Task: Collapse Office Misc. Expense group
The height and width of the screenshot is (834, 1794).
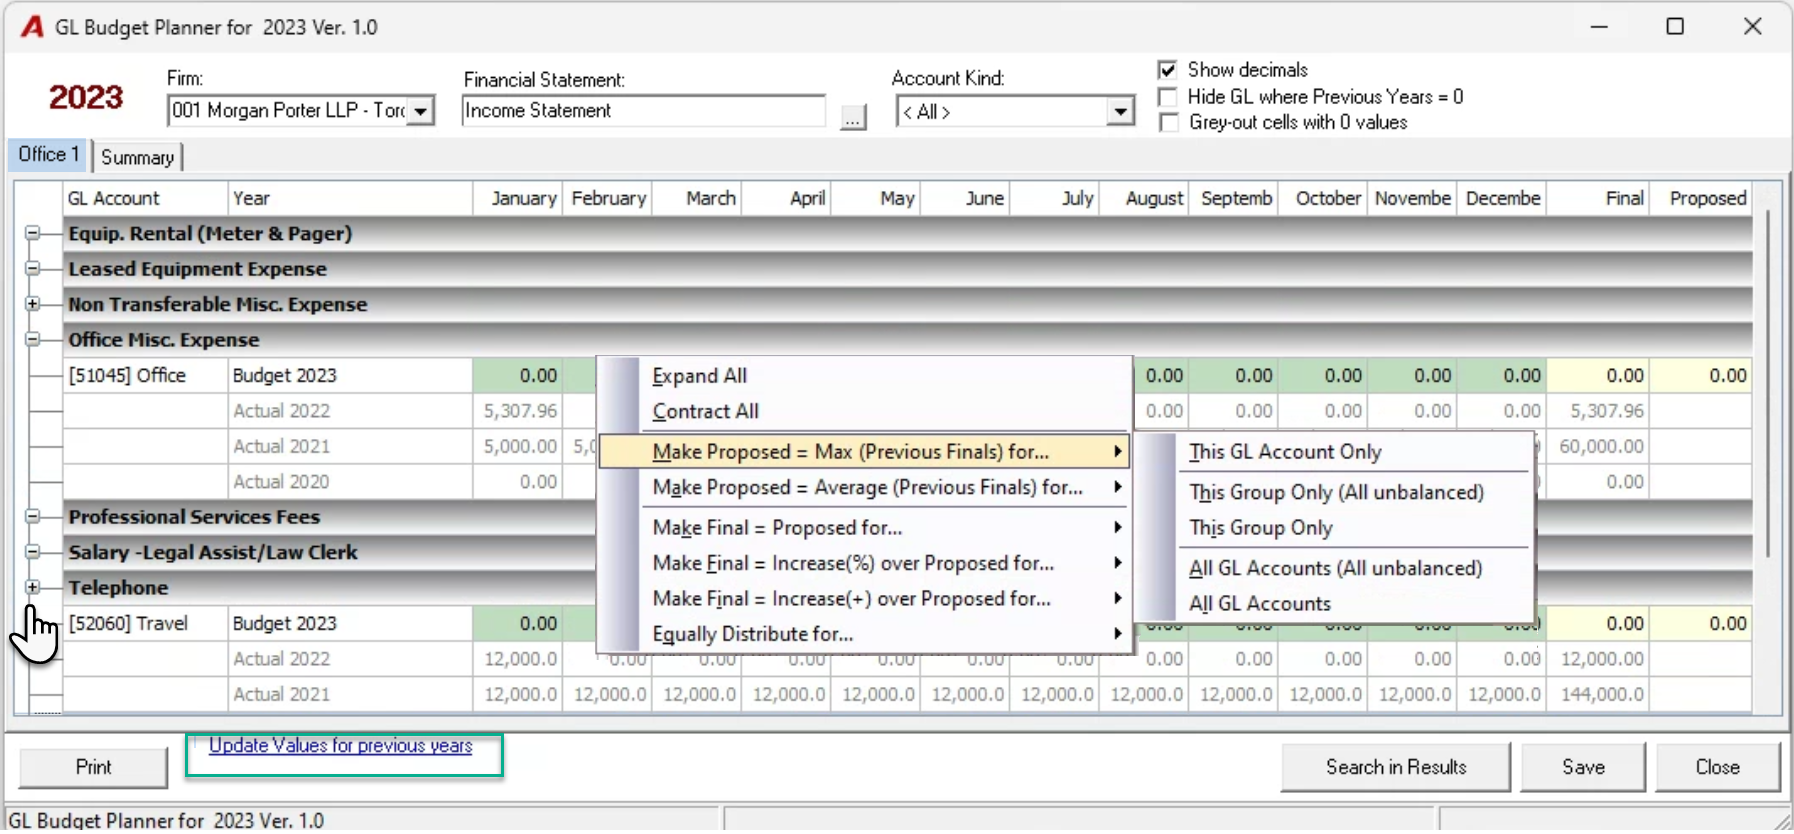Action: click(32, 339)
